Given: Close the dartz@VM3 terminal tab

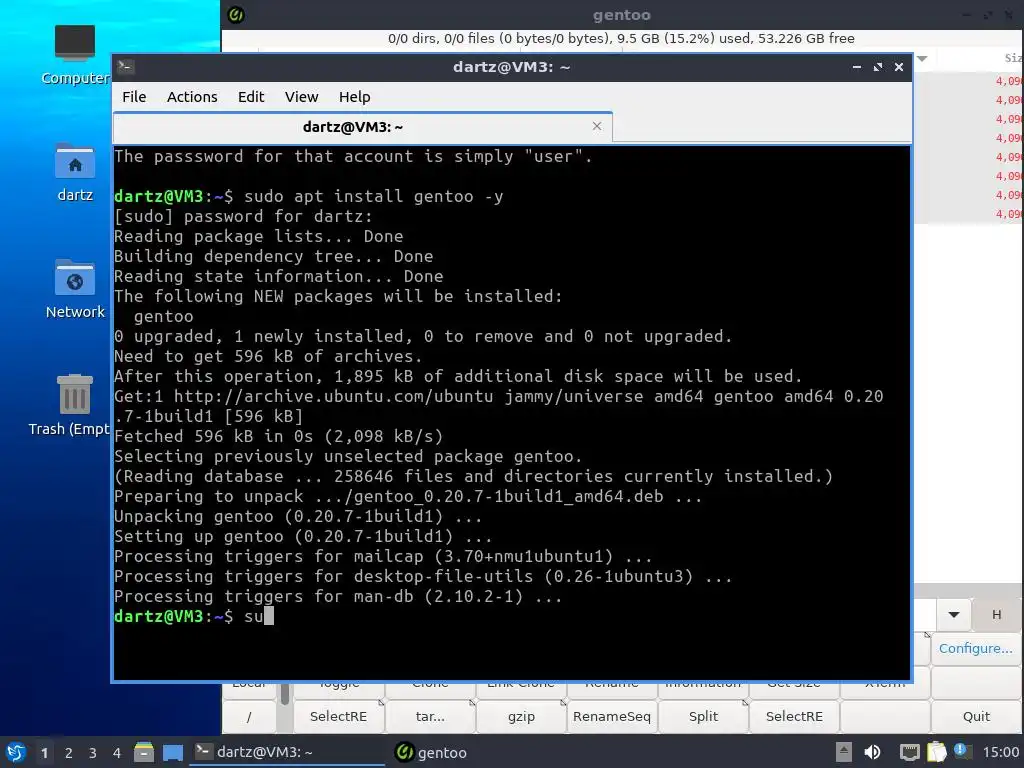Looking at the screenshot, I should tap(597, 126).
